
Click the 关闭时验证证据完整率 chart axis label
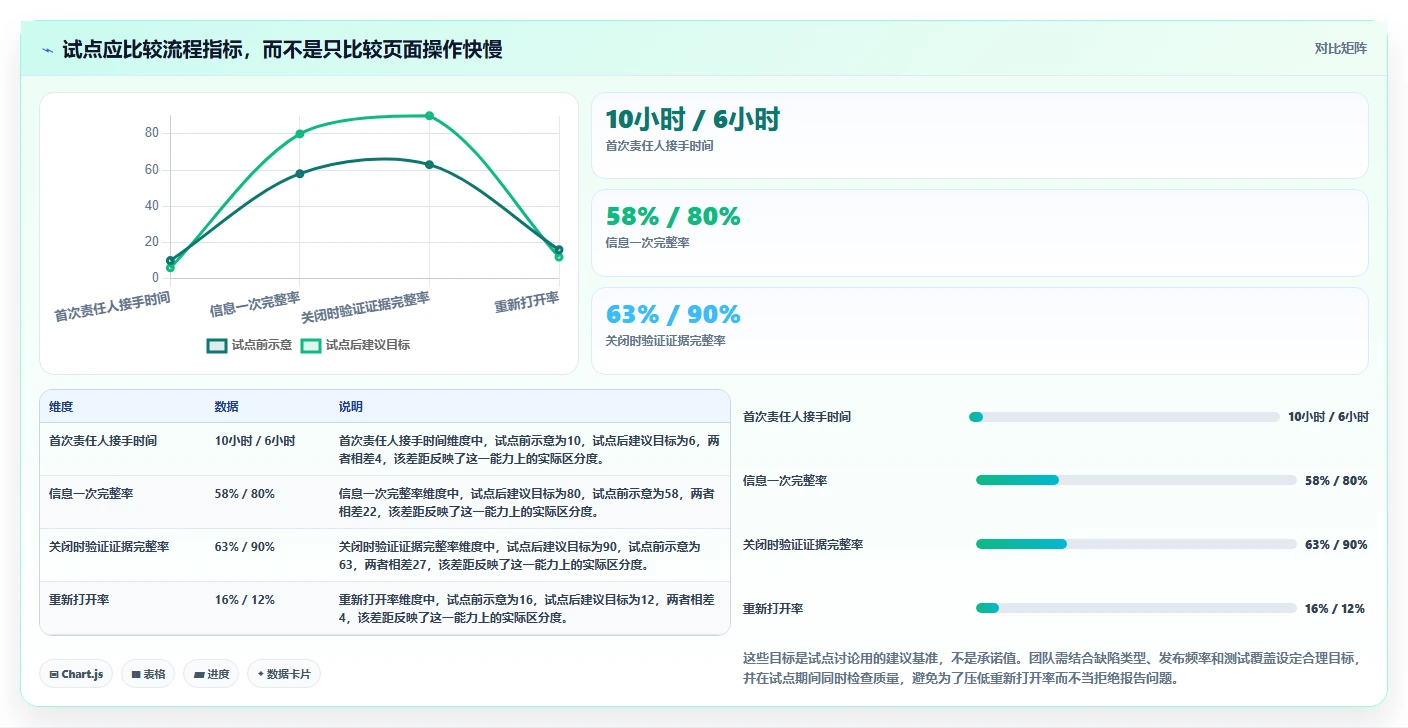(x=366, y=307)
